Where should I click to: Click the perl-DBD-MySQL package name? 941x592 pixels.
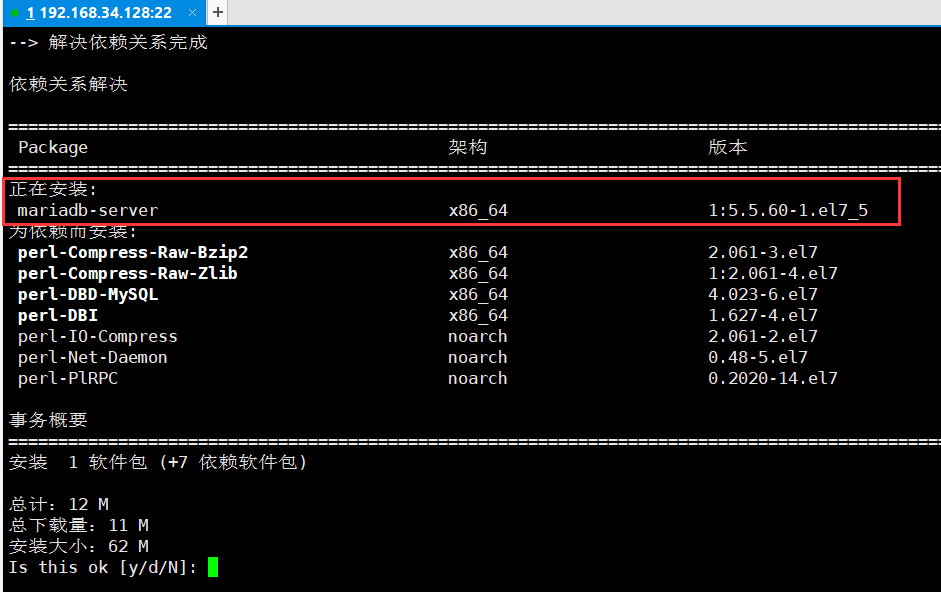click(88, 295)
